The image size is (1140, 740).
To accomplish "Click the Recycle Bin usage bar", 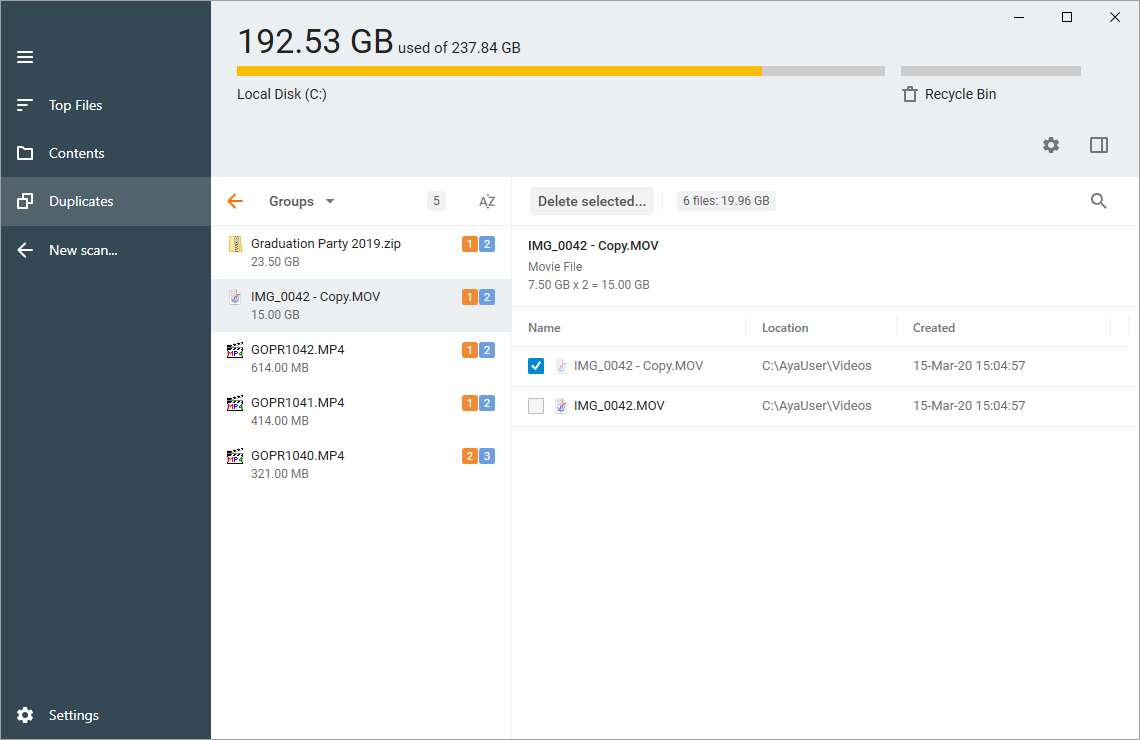I will click(991, 71).
